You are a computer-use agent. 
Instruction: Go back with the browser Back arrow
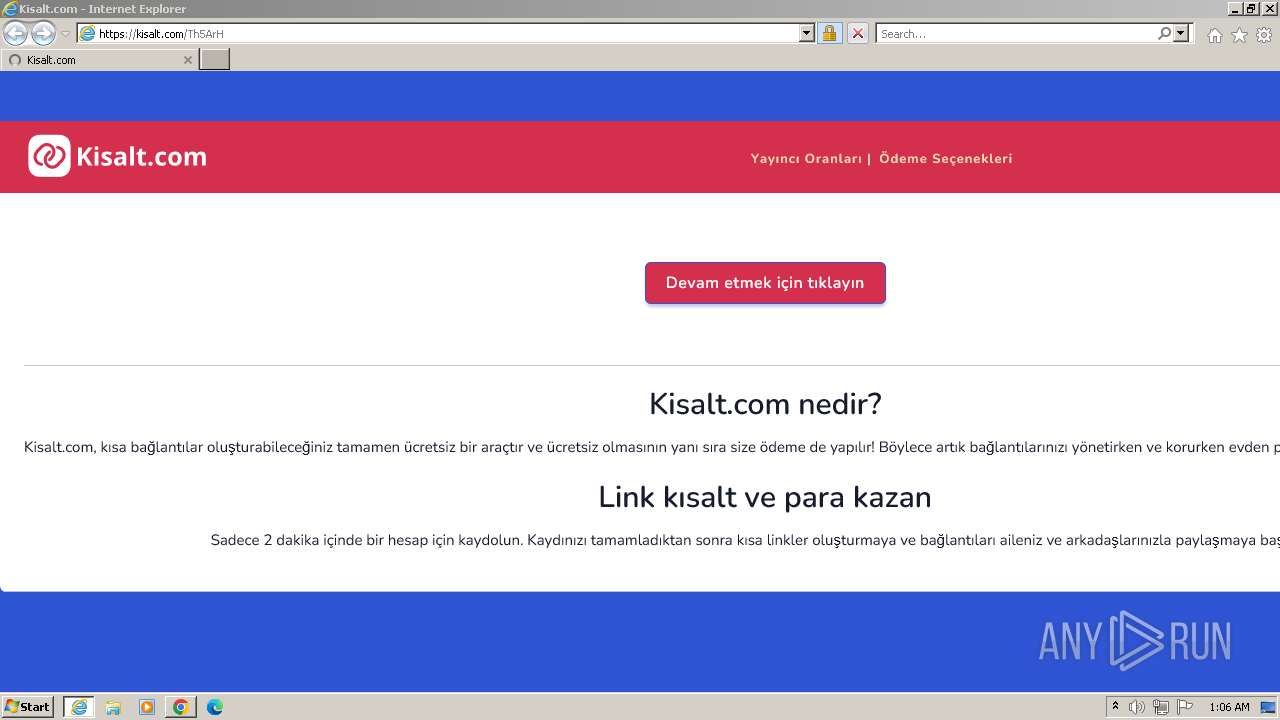[x=15, y=33]
